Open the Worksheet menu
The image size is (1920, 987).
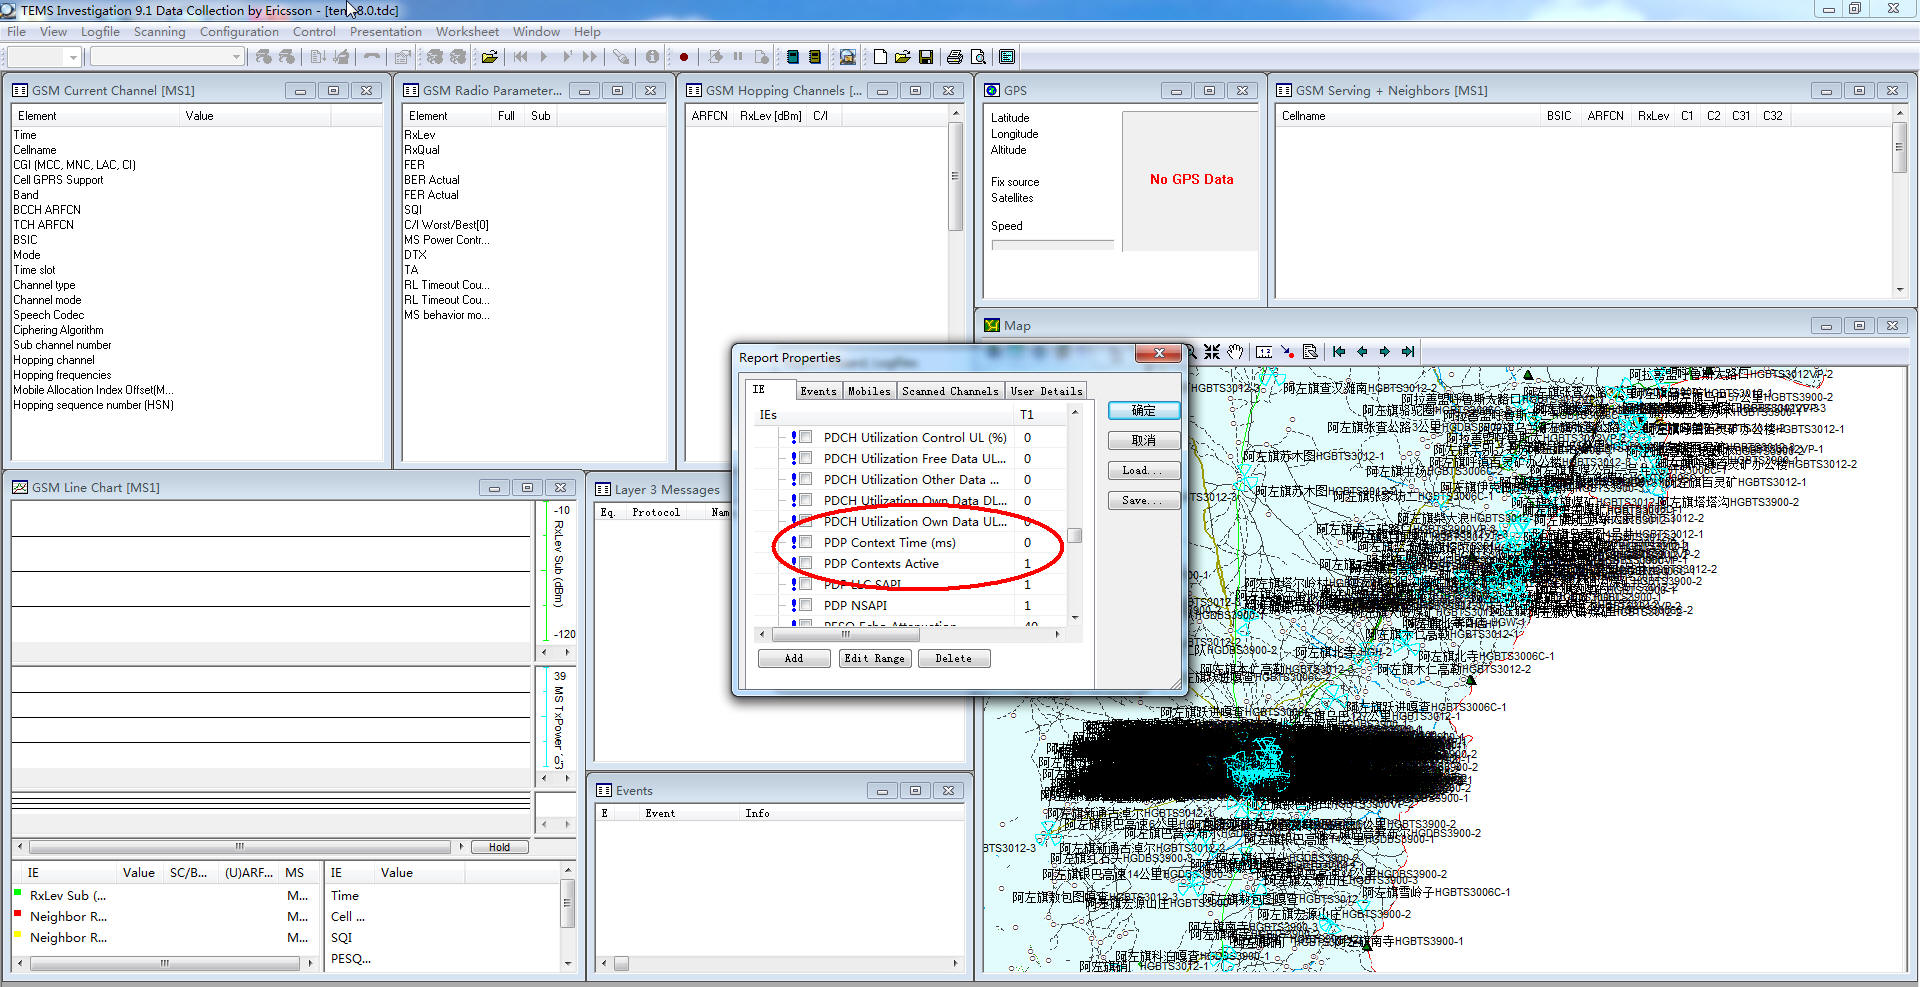click(467, 31)
